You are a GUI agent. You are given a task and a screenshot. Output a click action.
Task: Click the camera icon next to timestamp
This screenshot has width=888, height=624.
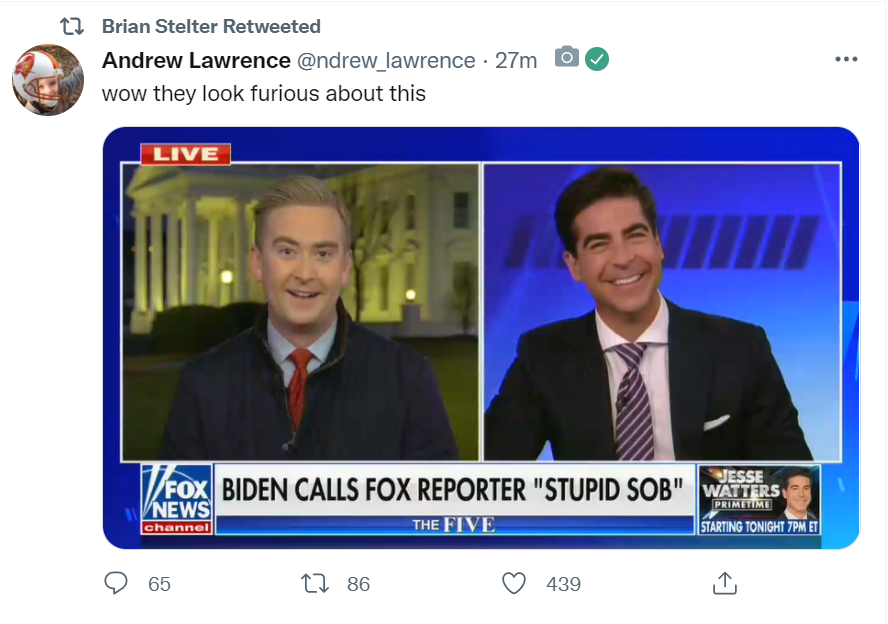click(x=567, y=57)
